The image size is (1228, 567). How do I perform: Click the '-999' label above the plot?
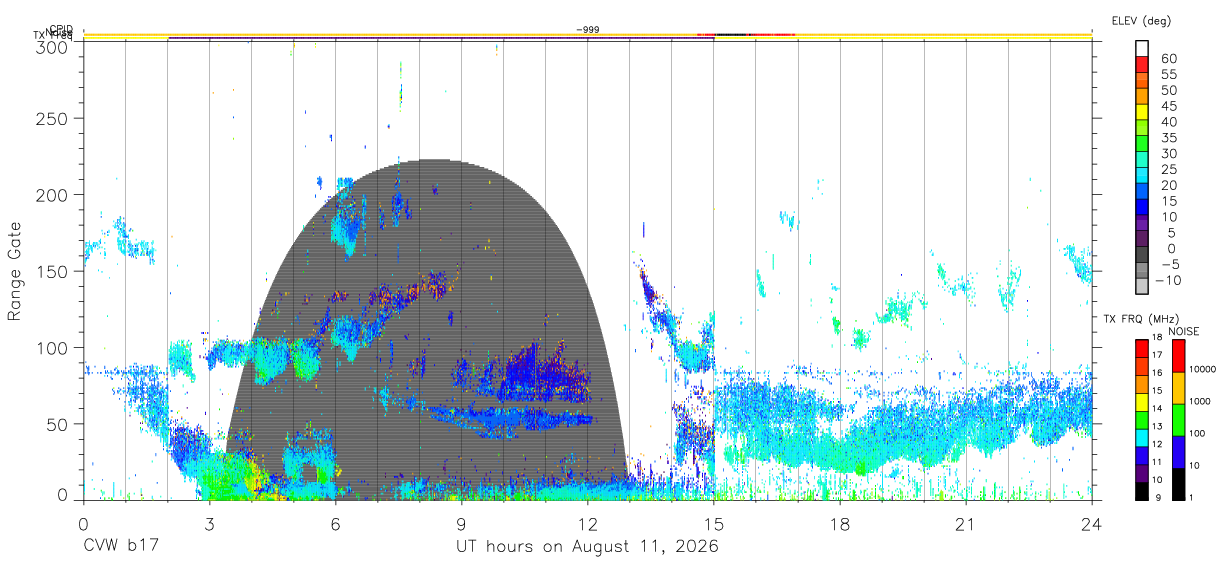coord(588,29)
